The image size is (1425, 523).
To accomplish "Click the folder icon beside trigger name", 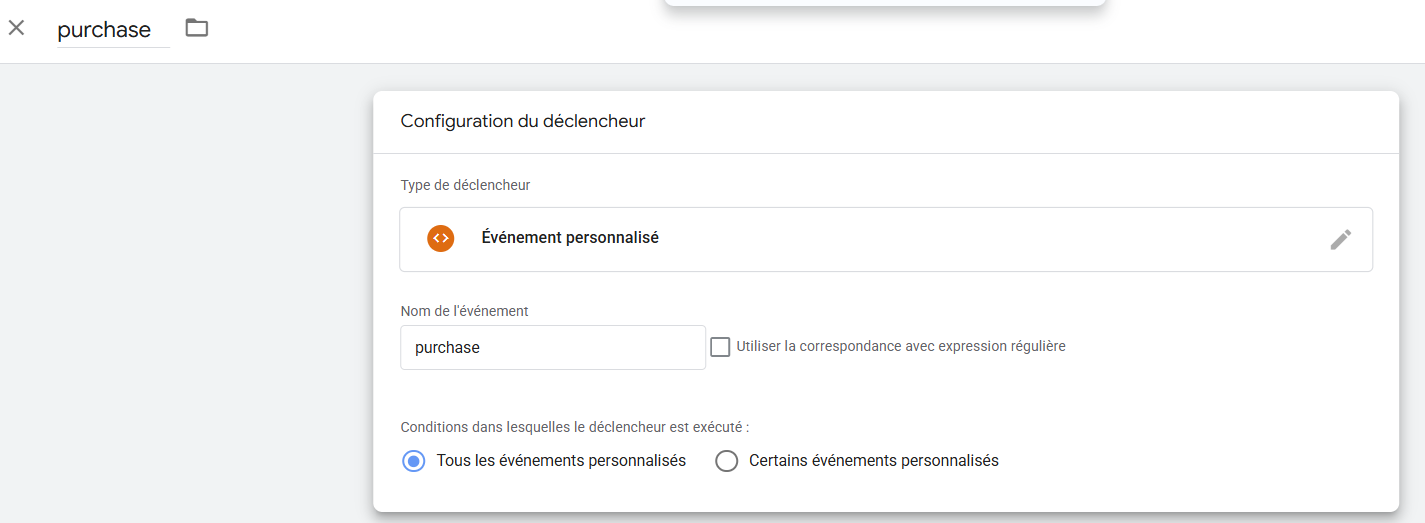I will 197,28.
